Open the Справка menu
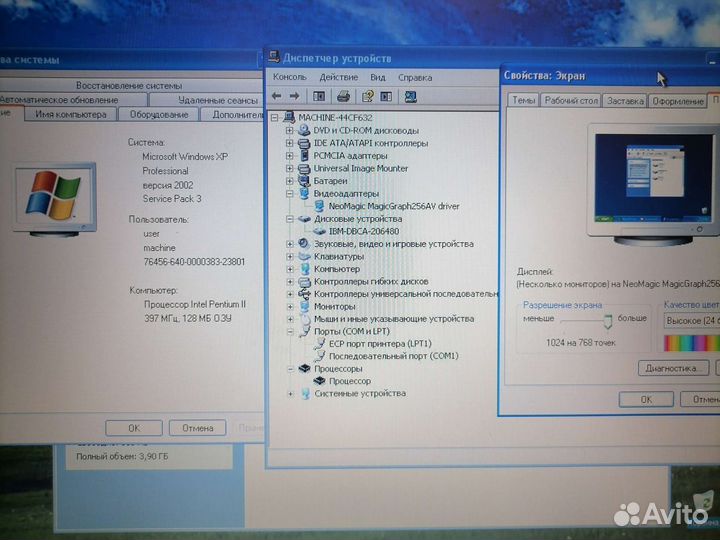Image resolution: width=720 pixels, height=540 pixels. click(415, 77)
